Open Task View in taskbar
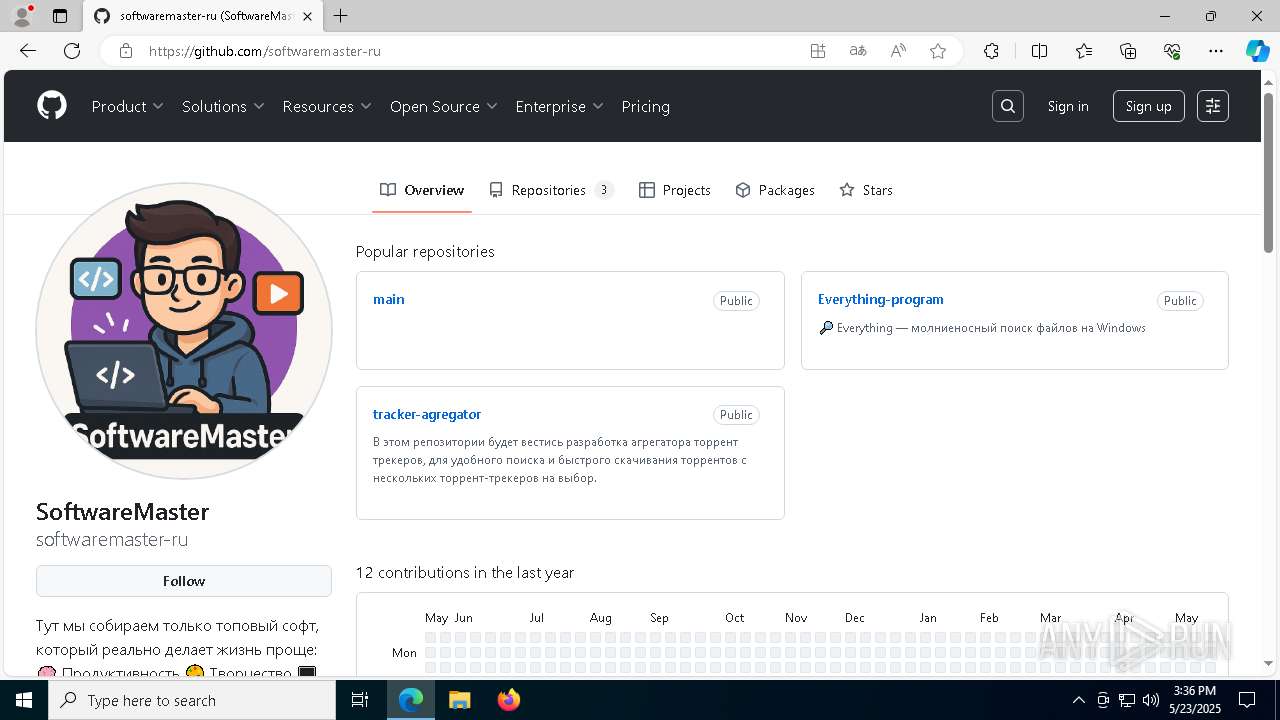 pos(360,700)
